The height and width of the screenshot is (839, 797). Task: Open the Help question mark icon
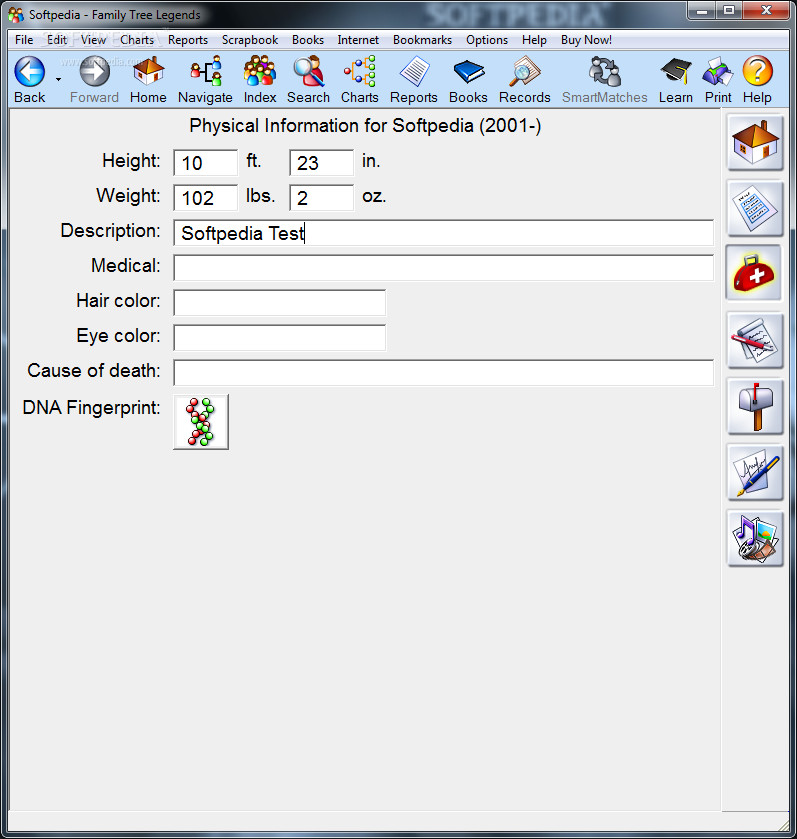point(757,72)
